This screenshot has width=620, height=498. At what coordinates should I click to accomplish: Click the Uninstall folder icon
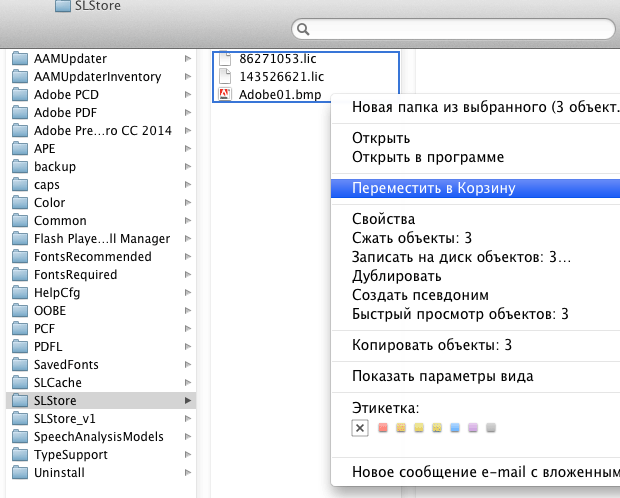(20, 472)
